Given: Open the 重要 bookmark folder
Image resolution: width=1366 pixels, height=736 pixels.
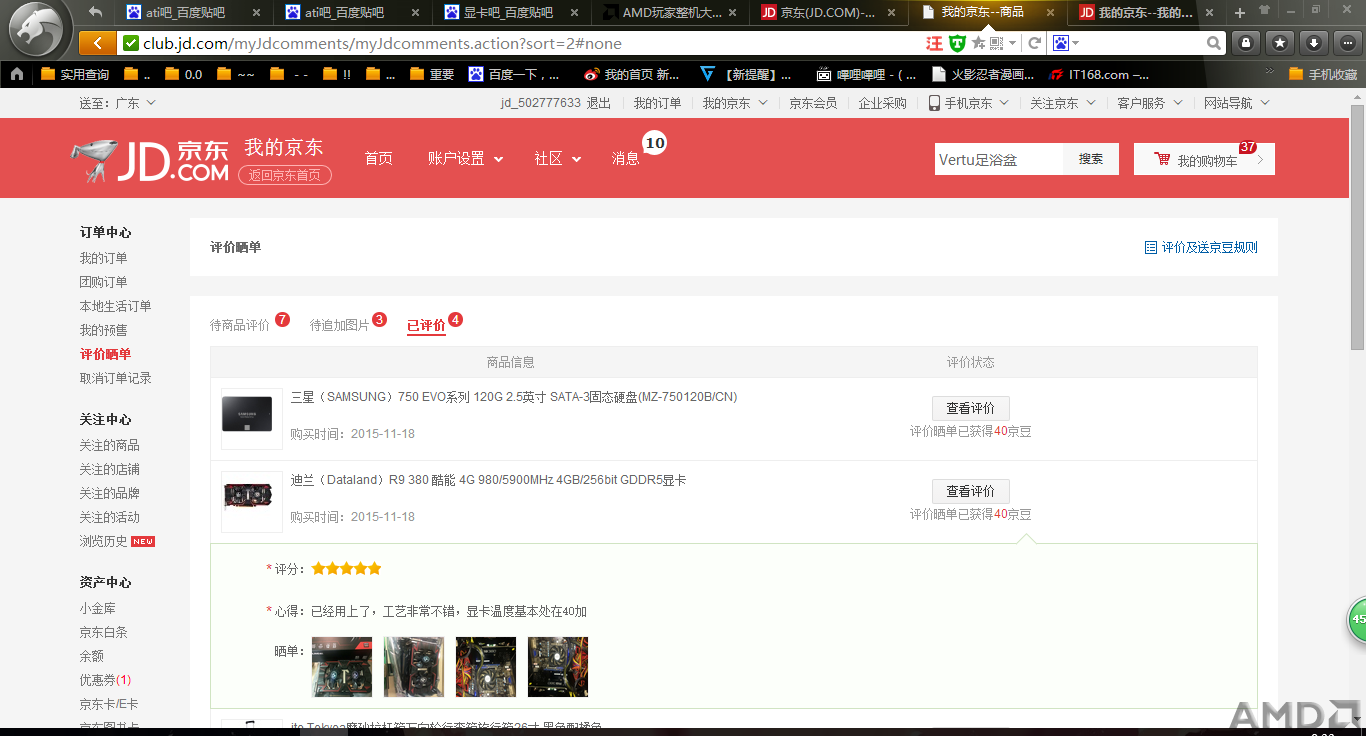Looking at the screenshot, I should point(431,74).
